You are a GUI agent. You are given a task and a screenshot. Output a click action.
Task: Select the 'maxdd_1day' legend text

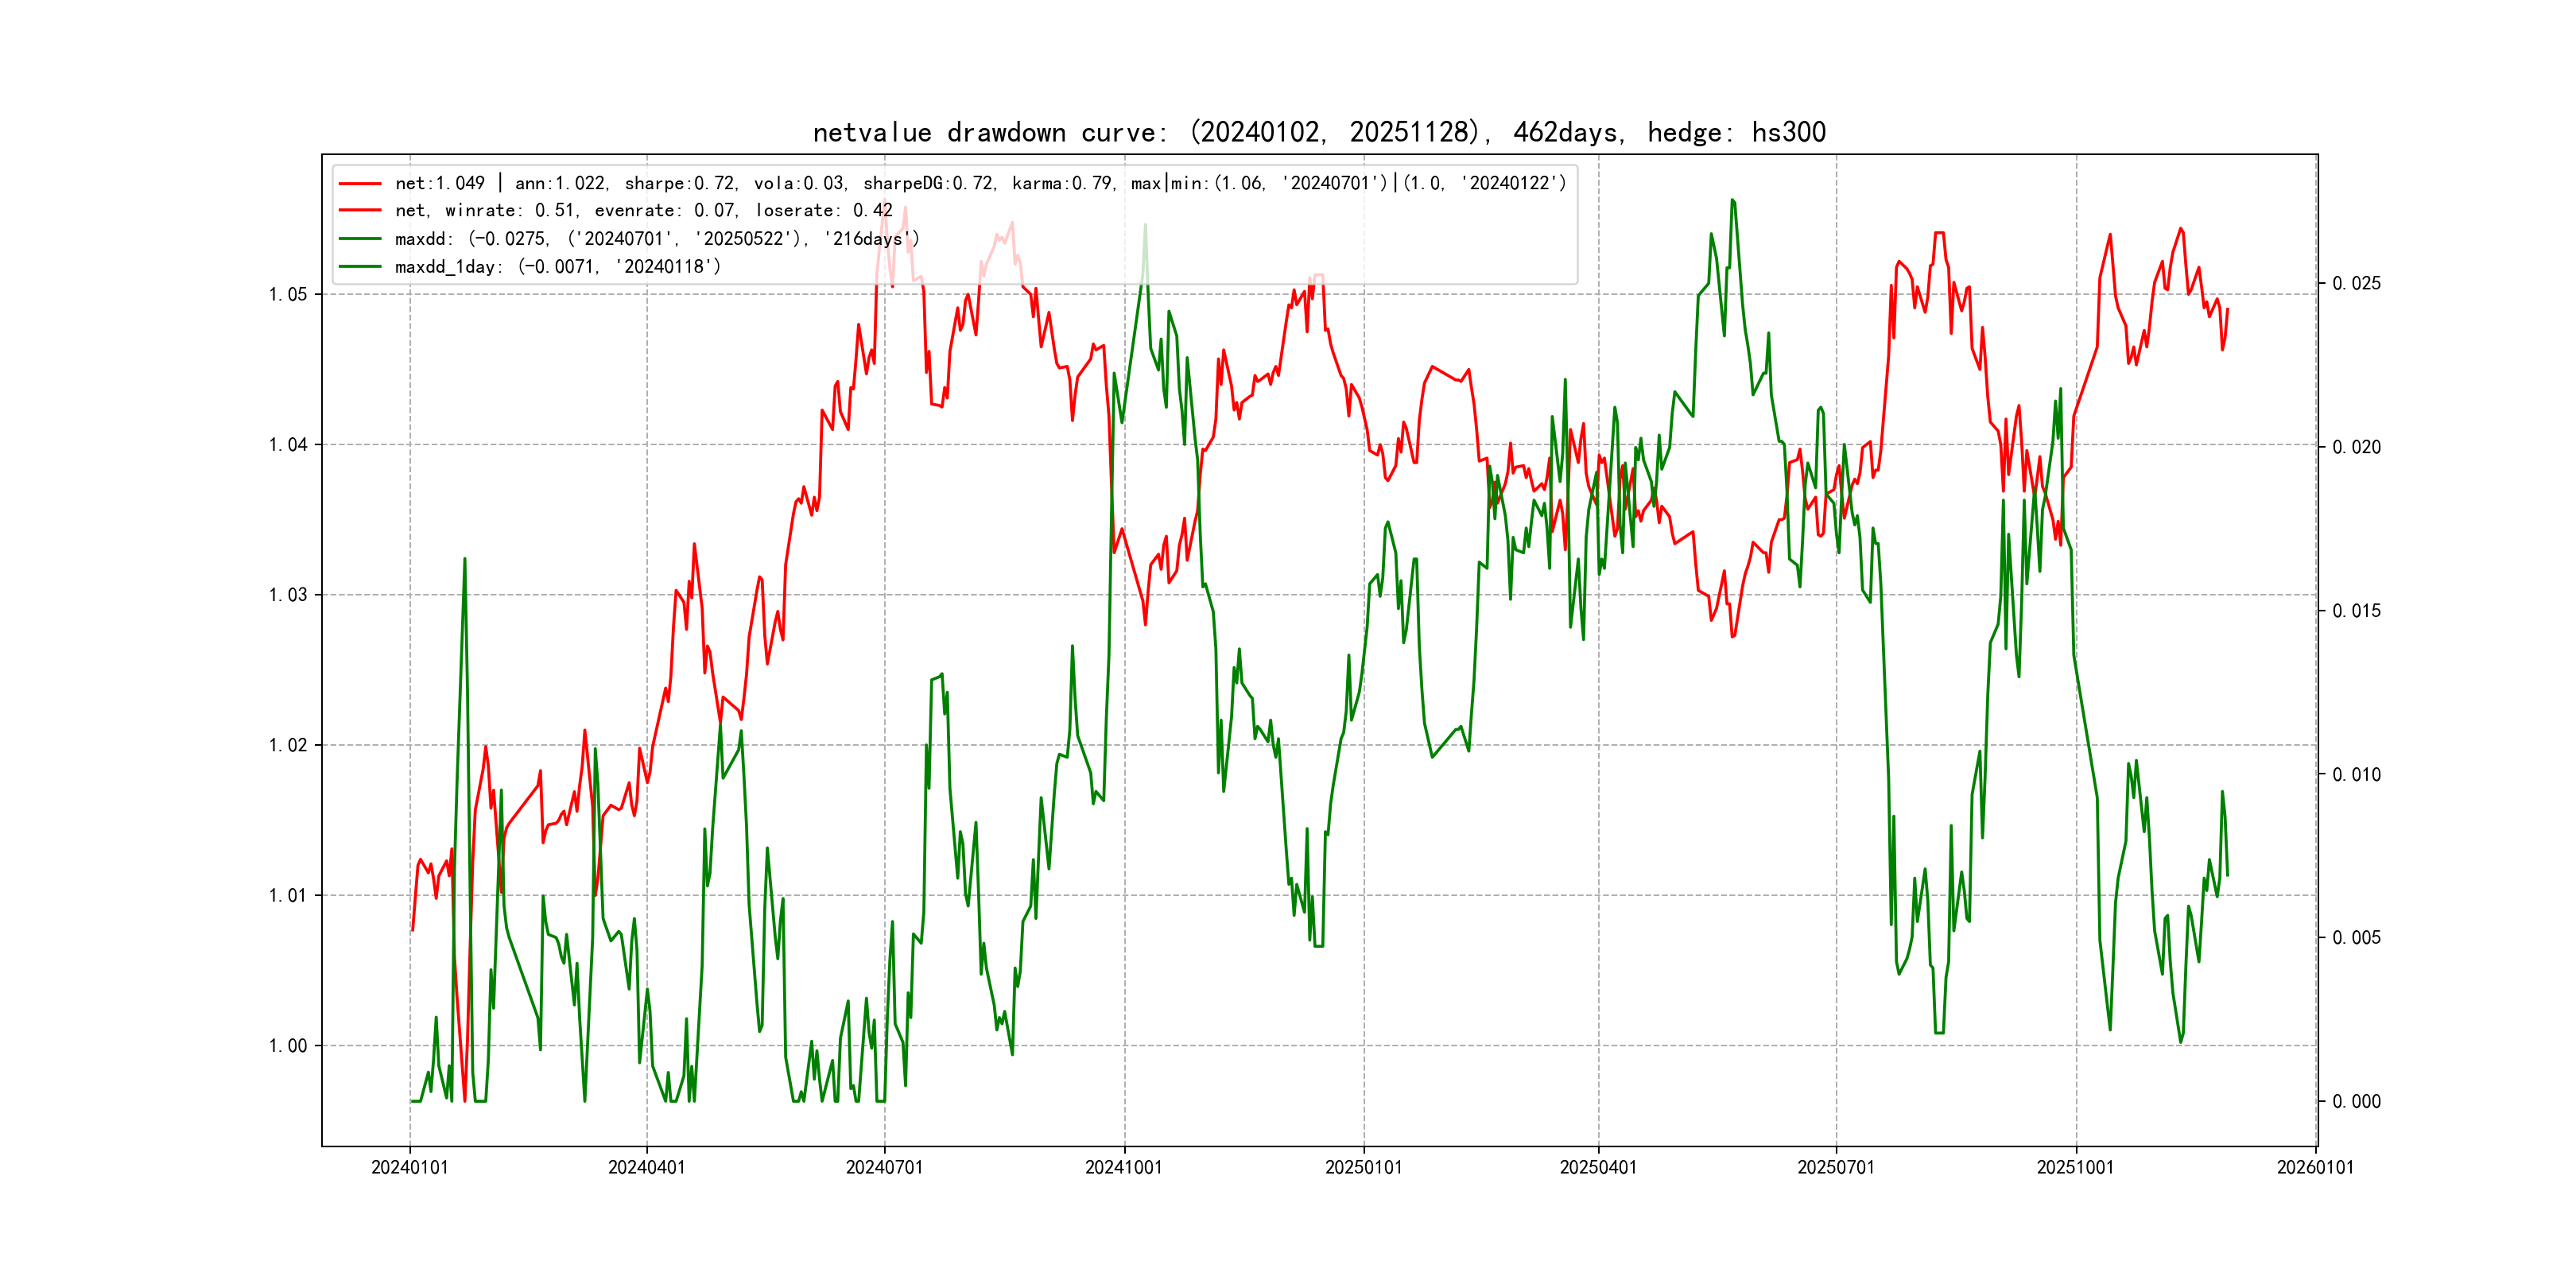557,267
